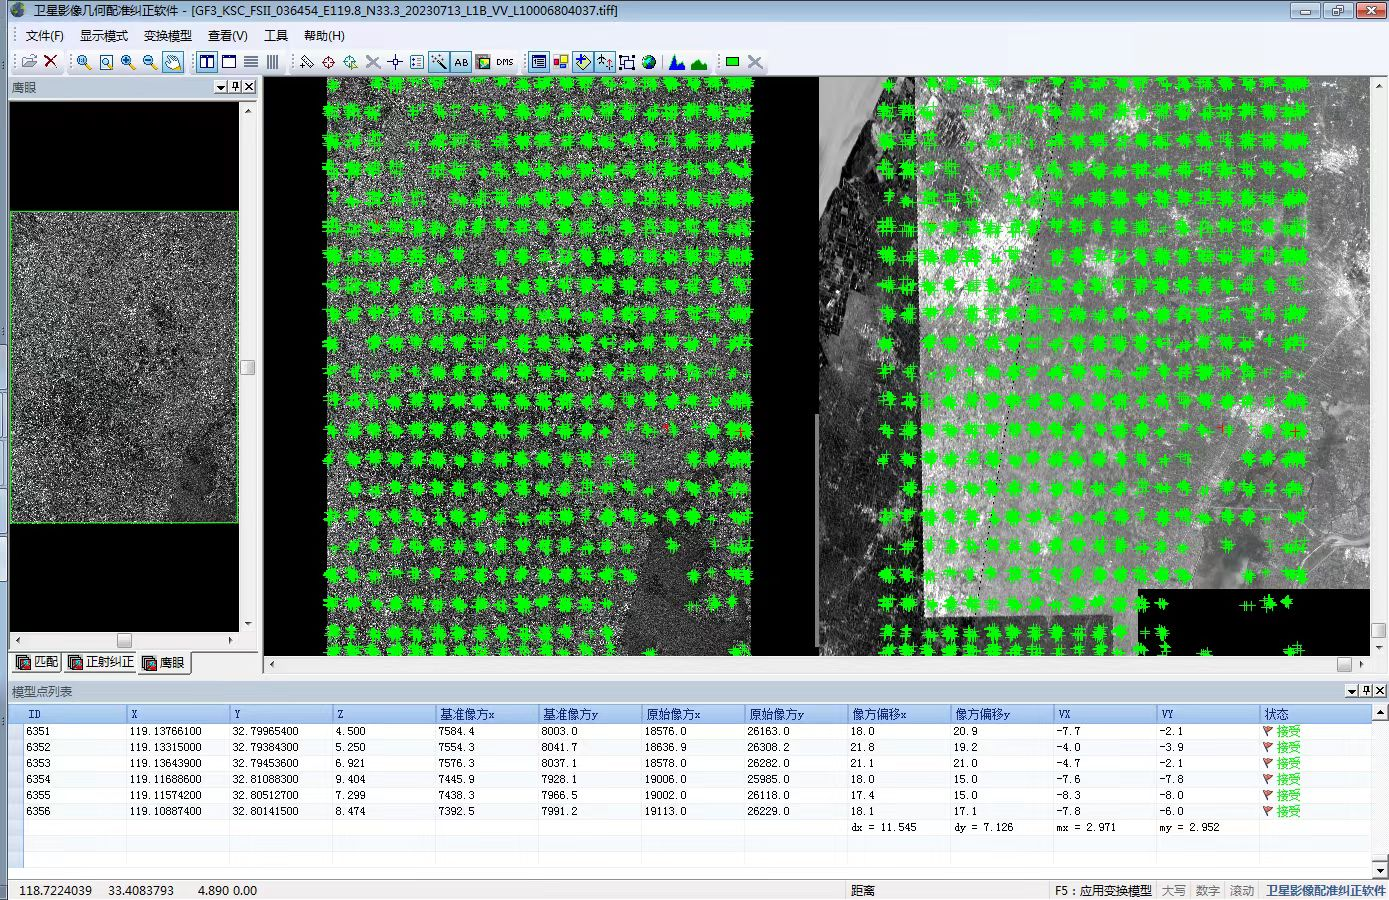The image size is (1389, 900).
Task: Toggle the AB label display button
Action: tap(461, 62)
